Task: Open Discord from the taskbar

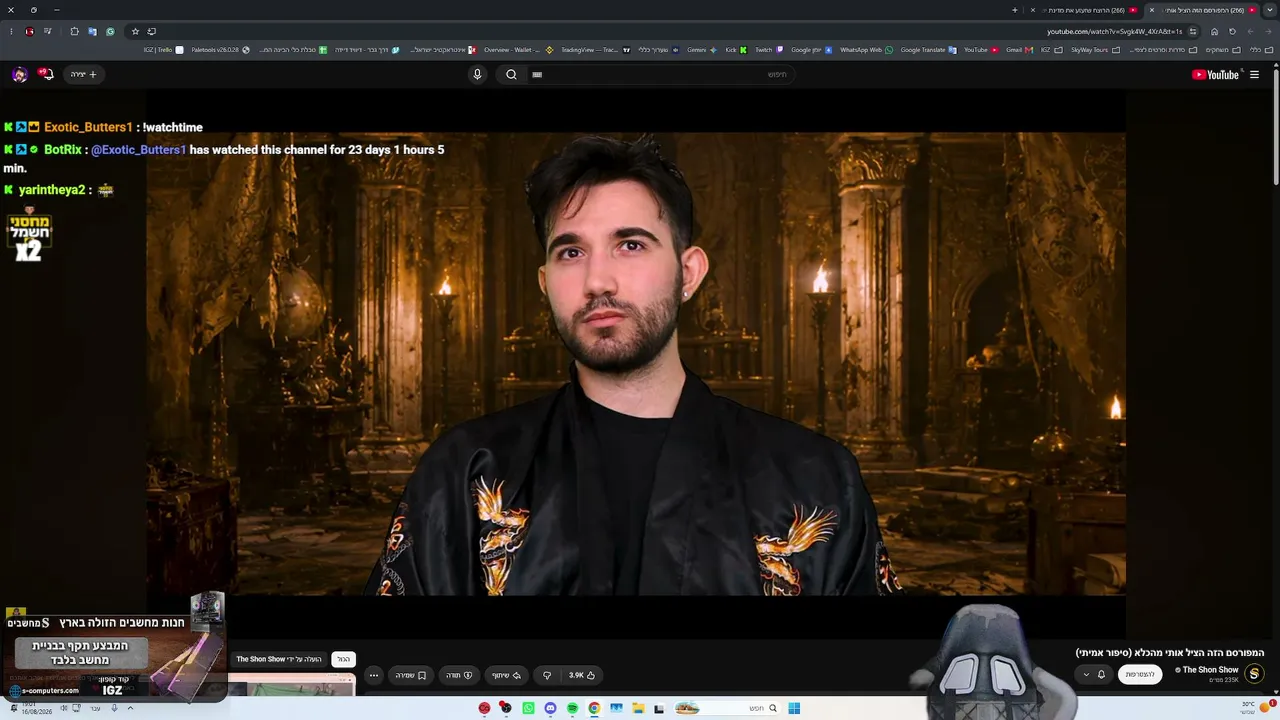Action: coord(550,708)
